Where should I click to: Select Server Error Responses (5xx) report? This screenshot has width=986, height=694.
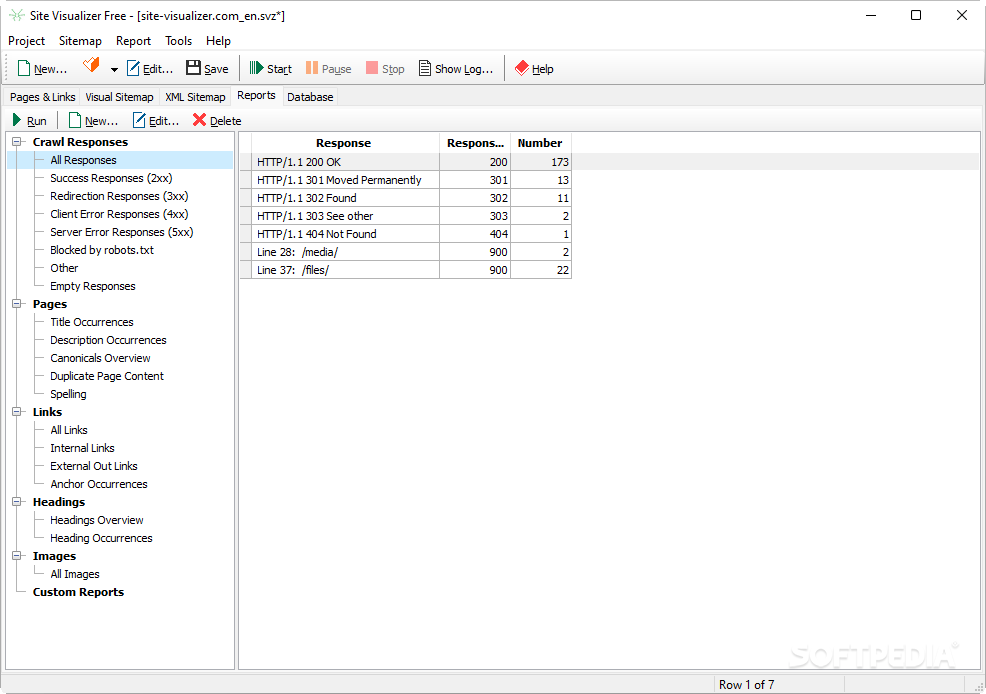(x=121, y=233)
